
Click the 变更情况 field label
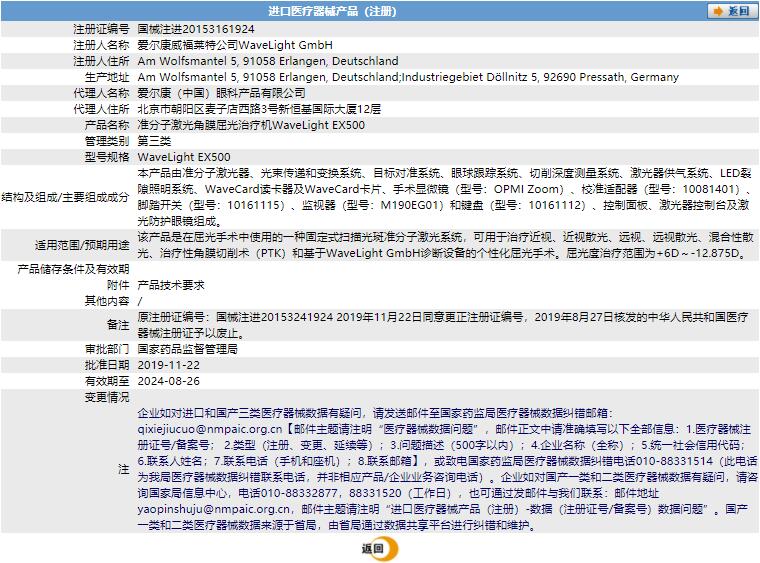coord(107,397)
